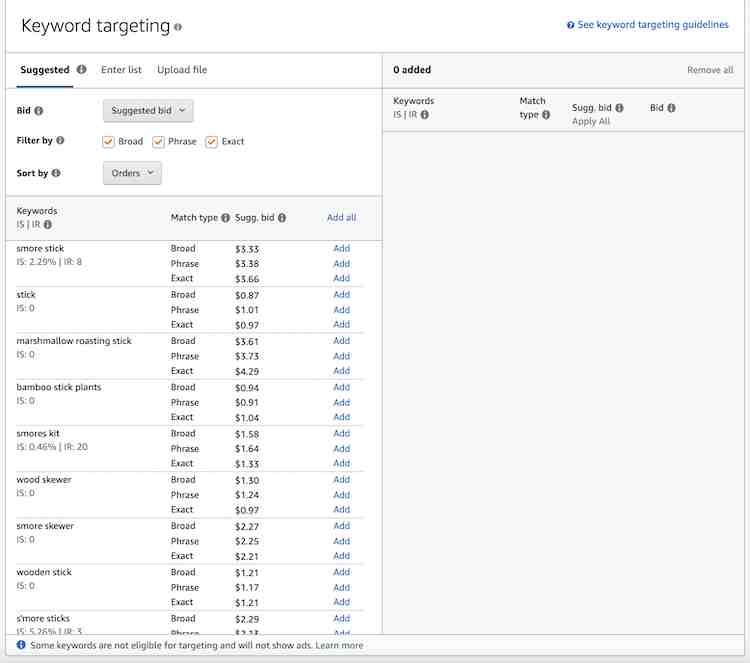Click the info icon beside Keyword targeting title
This screenshot has width=750, height=663.
point(178,27)
